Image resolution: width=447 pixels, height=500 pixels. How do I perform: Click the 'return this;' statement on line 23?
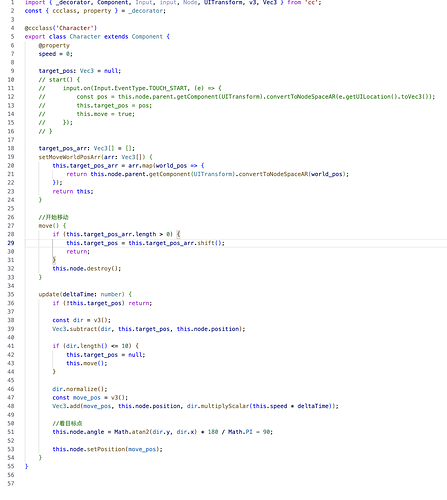pos(73,191)
